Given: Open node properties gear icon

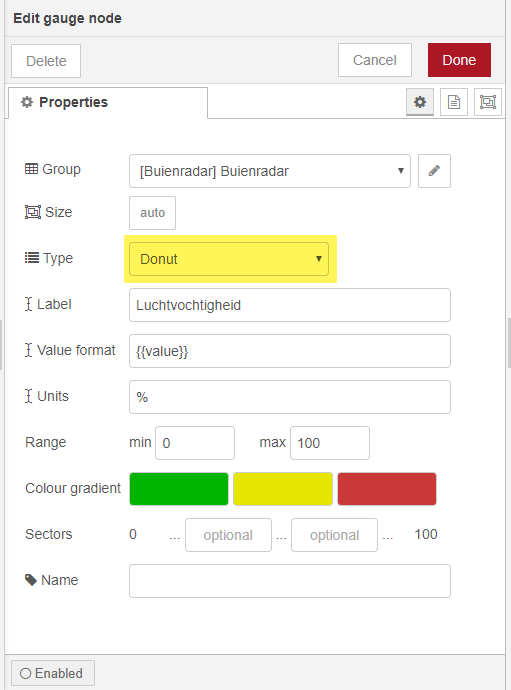Looking at the screenshot, I should [420, 102].
